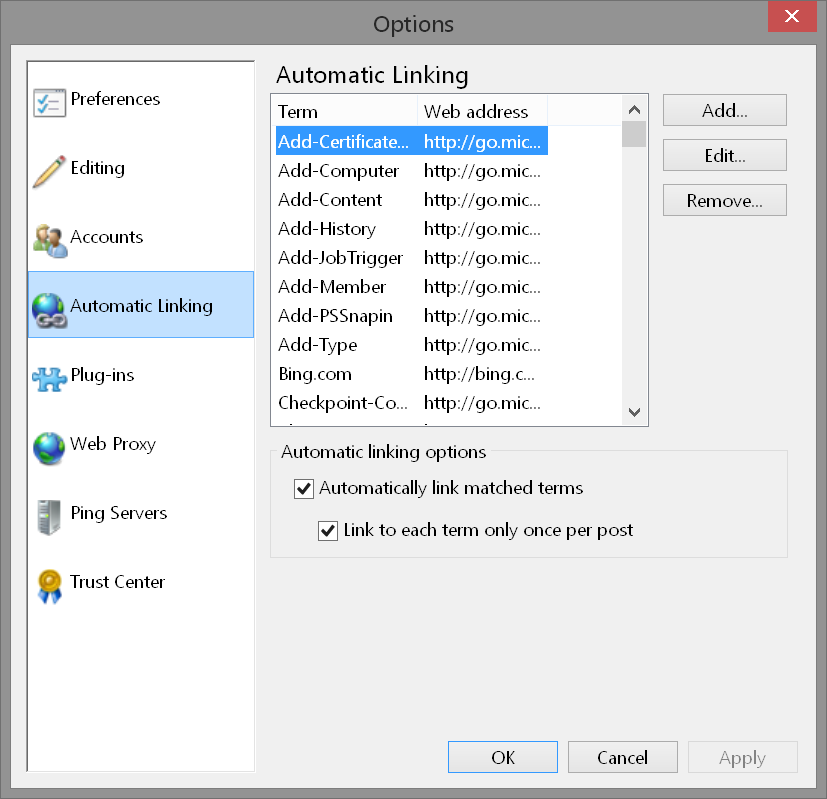Confirm the dialog with OK
The width and height of the screenshot is (827, 799).
click(503, 757)
